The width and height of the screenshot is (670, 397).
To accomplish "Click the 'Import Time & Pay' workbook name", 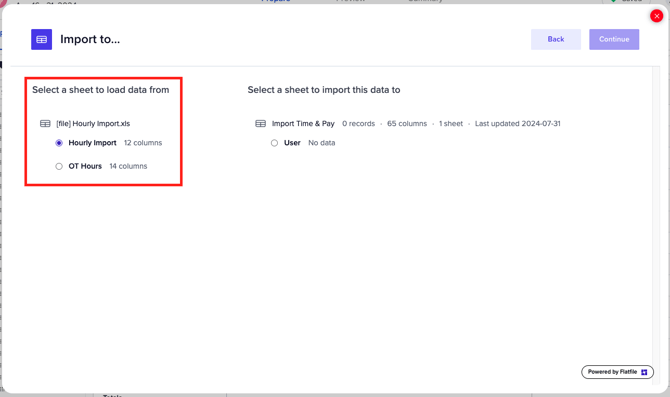I will point(303,124).
